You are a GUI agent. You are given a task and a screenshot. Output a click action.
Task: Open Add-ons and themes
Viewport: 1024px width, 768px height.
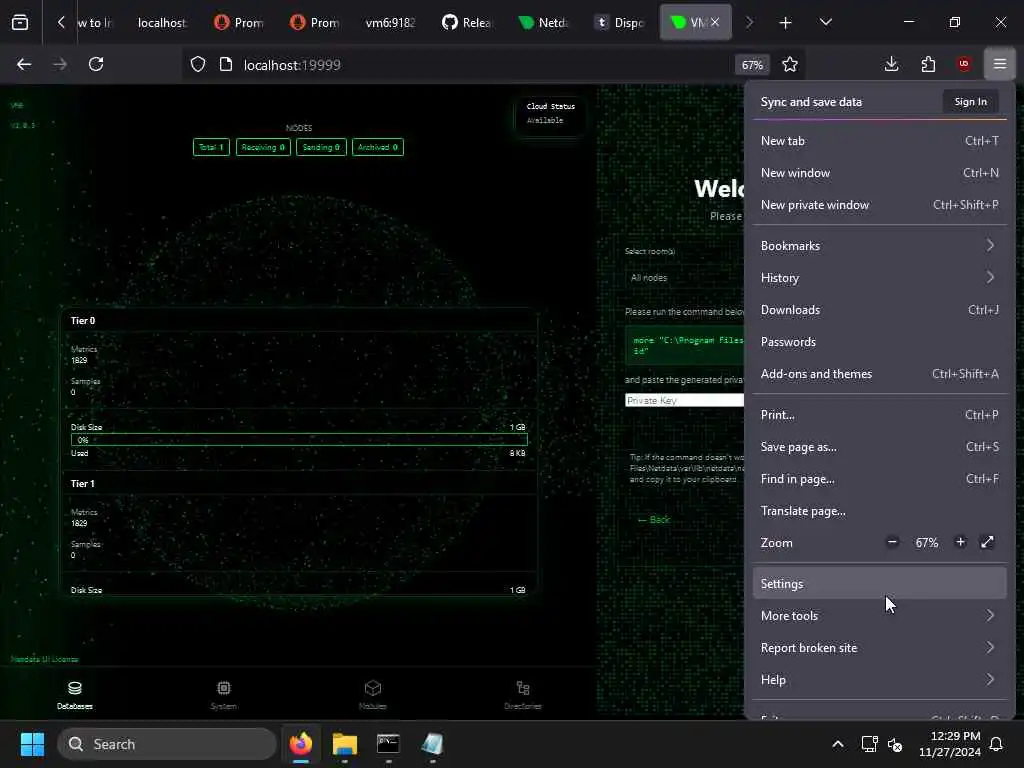[x=880, y=374]
